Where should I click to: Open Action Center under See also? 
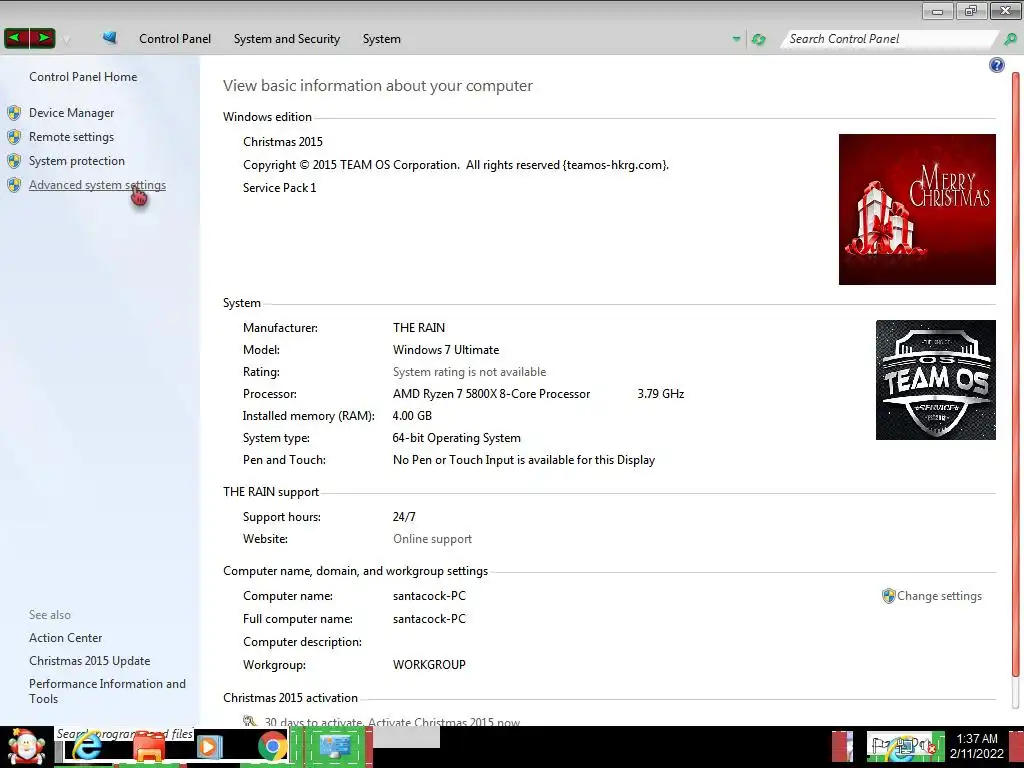point(65,638)
